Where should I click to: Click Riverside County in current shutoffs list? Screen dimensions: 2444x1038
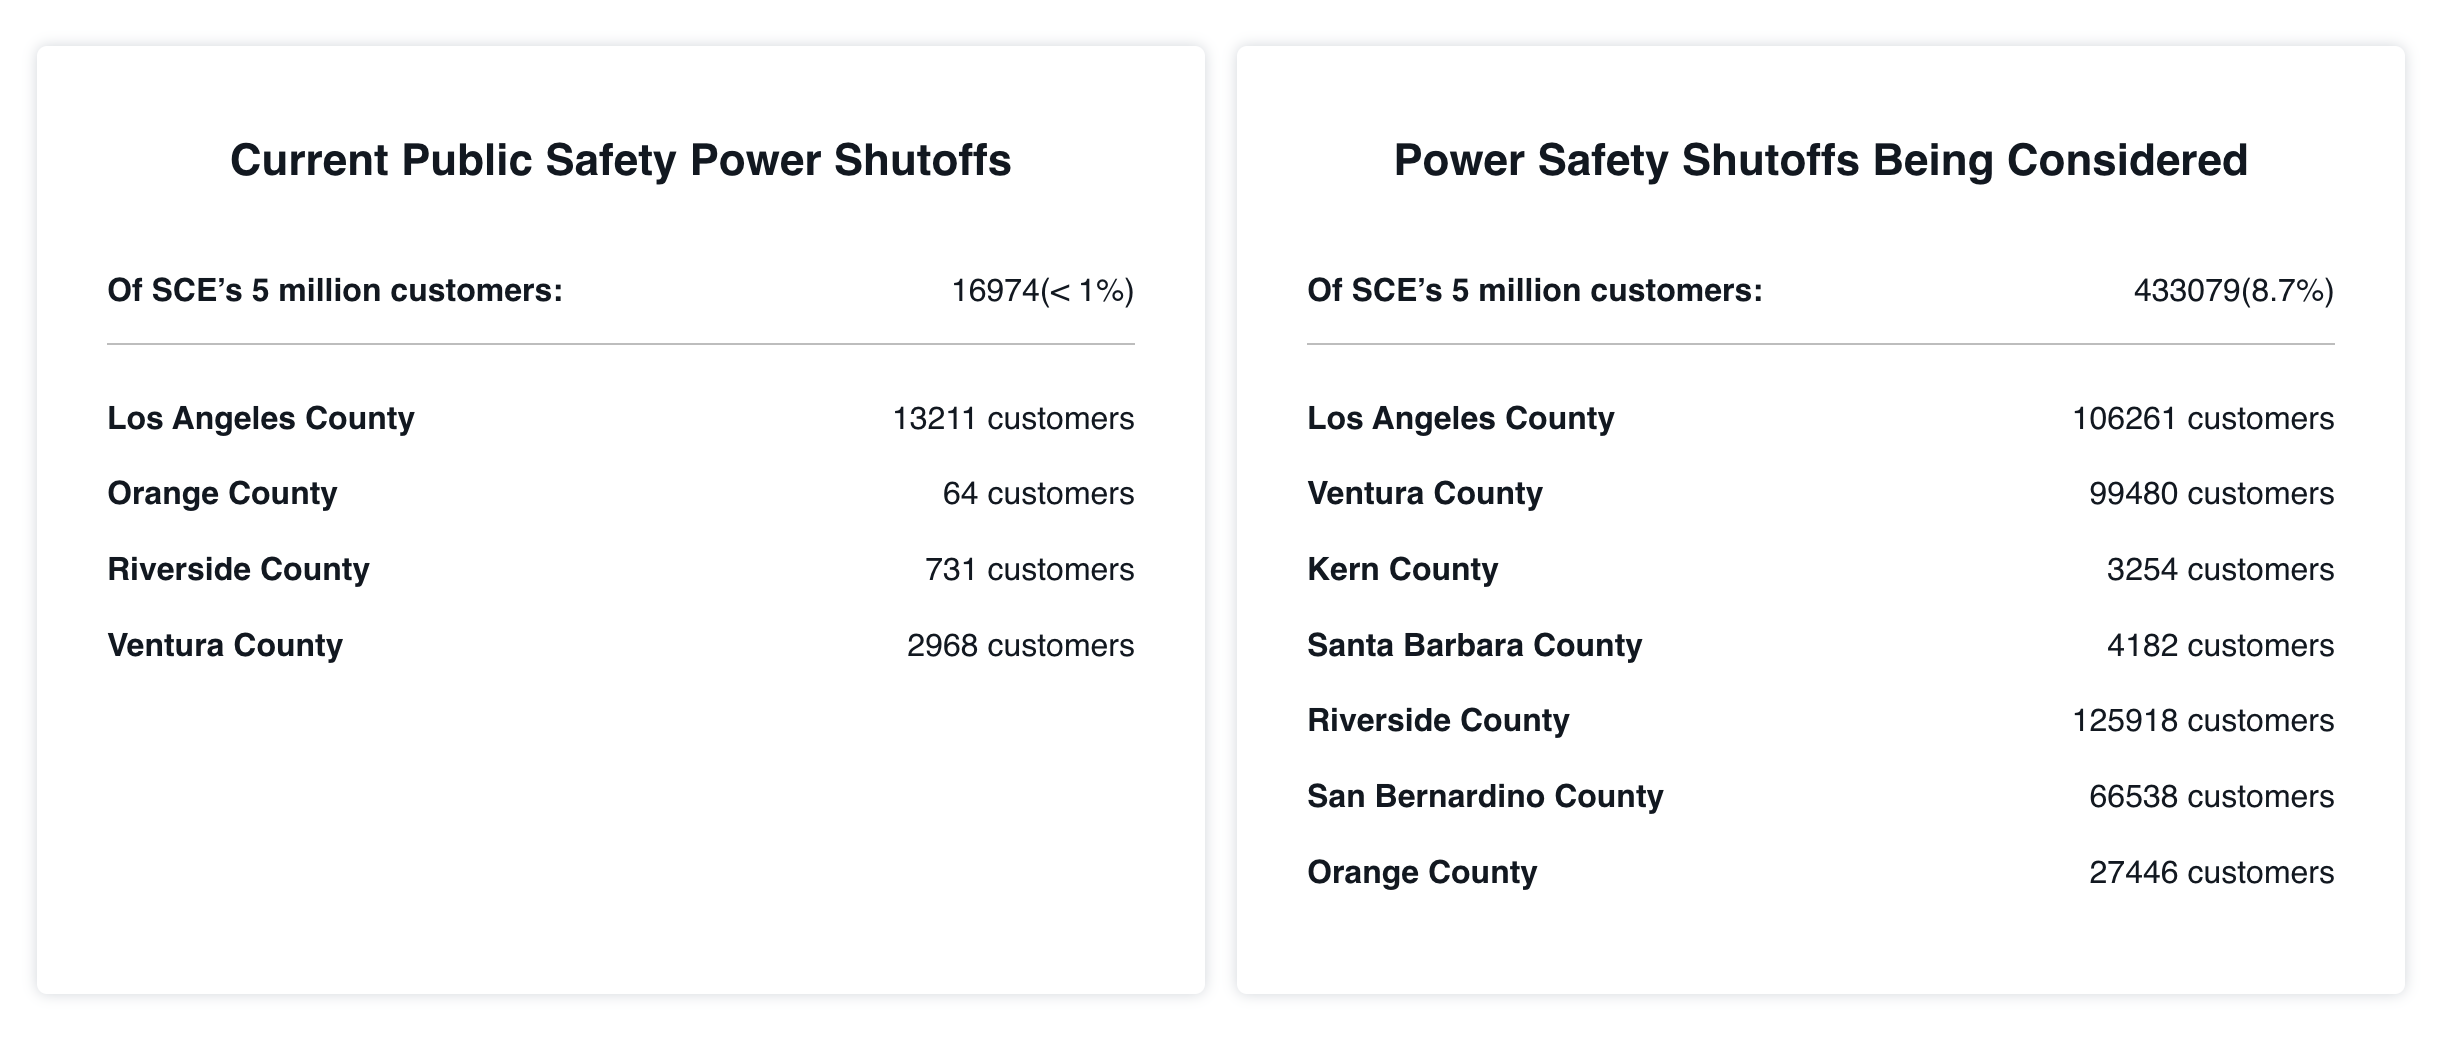click(238, 569)
